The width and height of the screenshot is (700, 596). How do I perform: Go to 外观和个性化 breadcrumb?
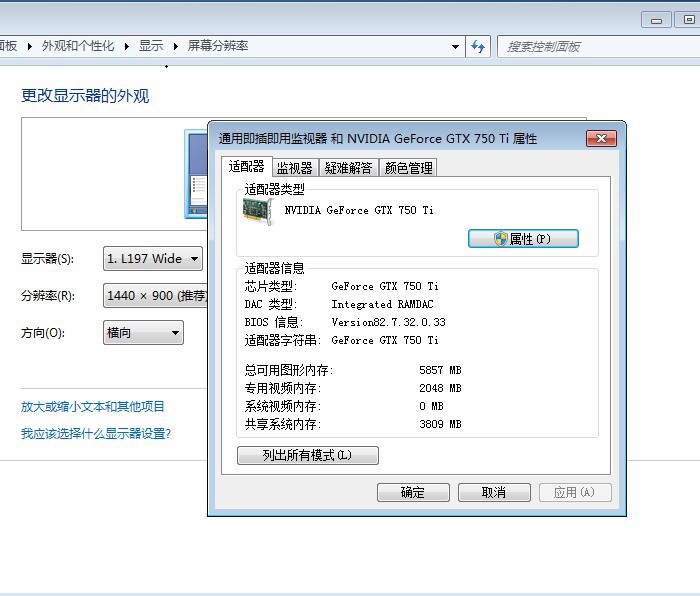78,46
